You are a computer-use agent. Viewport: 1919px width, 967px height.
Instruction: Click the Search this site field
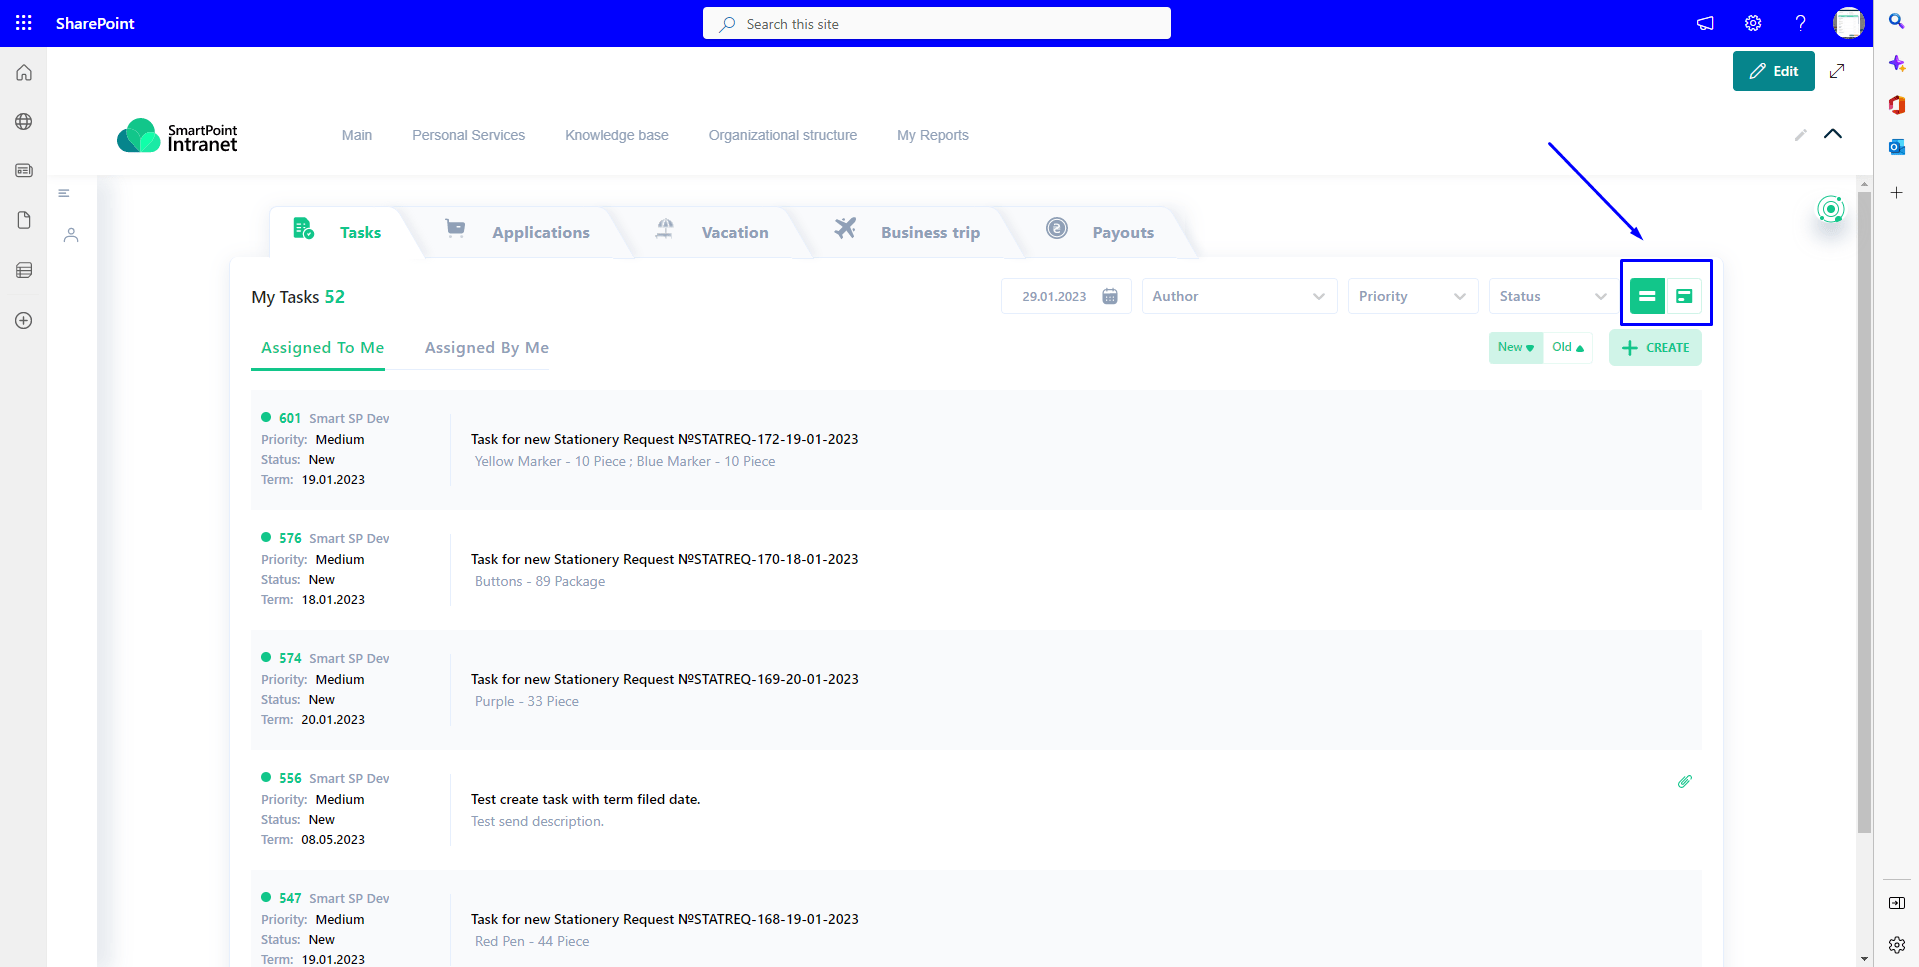coord(936,24)
